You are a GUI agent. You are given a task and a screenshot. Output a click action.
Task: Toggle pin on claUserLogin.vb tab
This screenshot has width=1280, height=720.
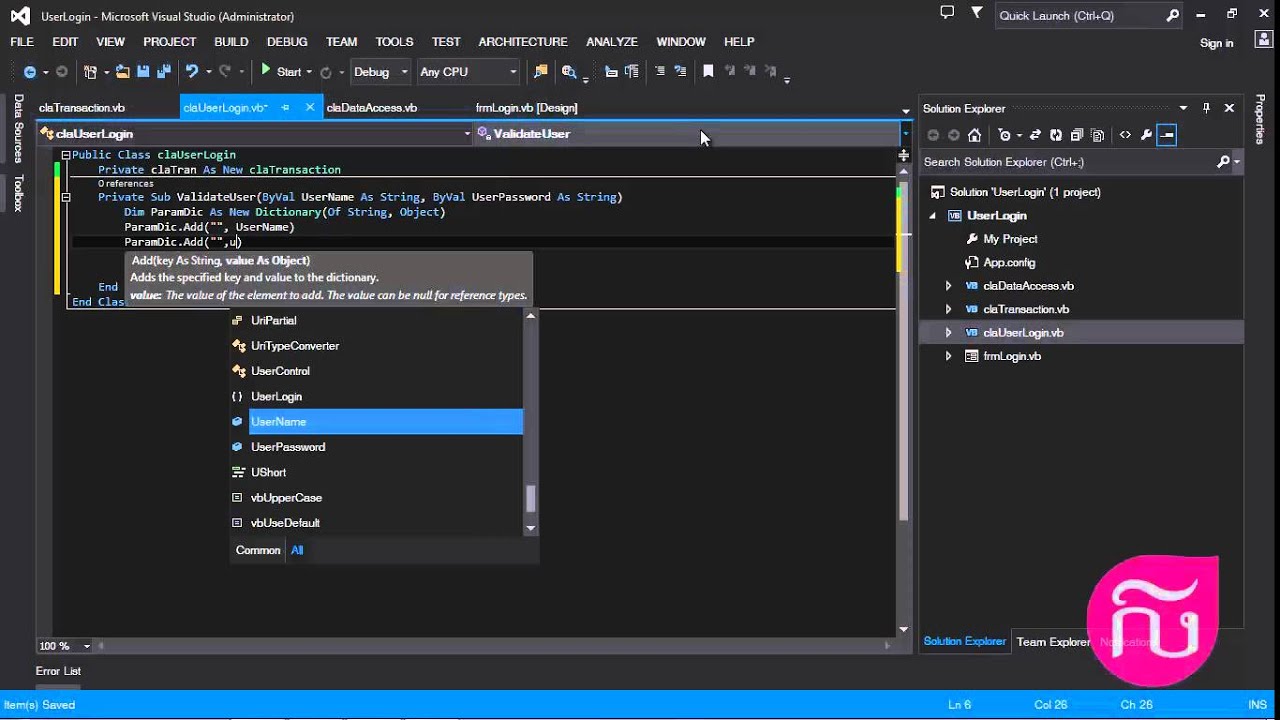tap(285, 107)
